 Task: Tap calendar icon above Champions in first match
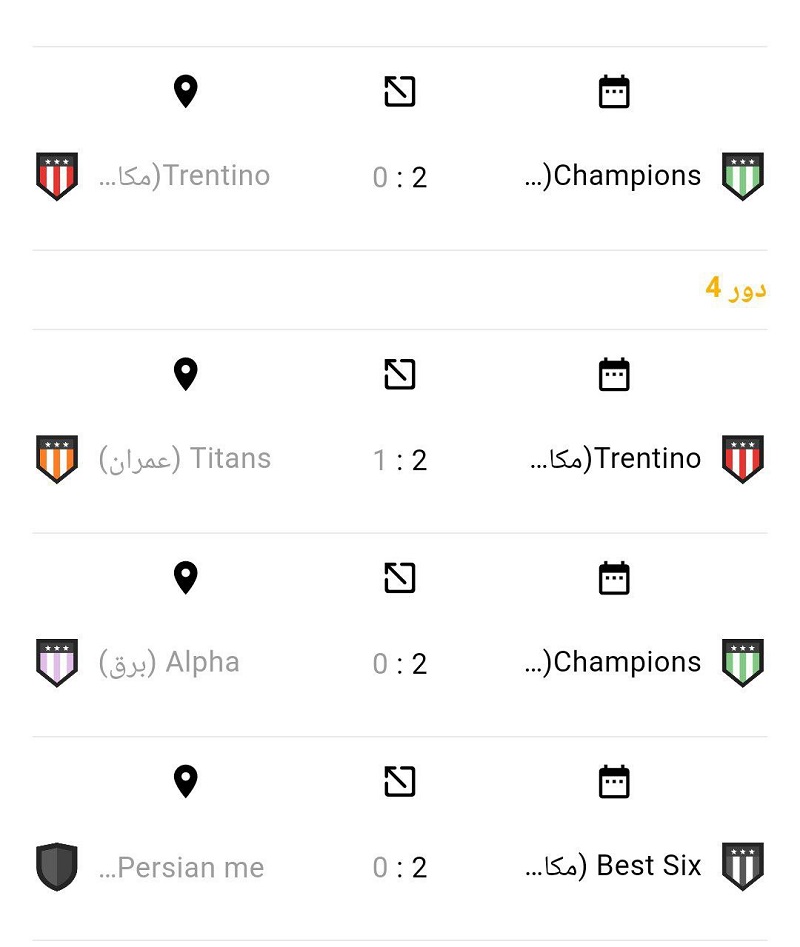[x=614, y=92]
